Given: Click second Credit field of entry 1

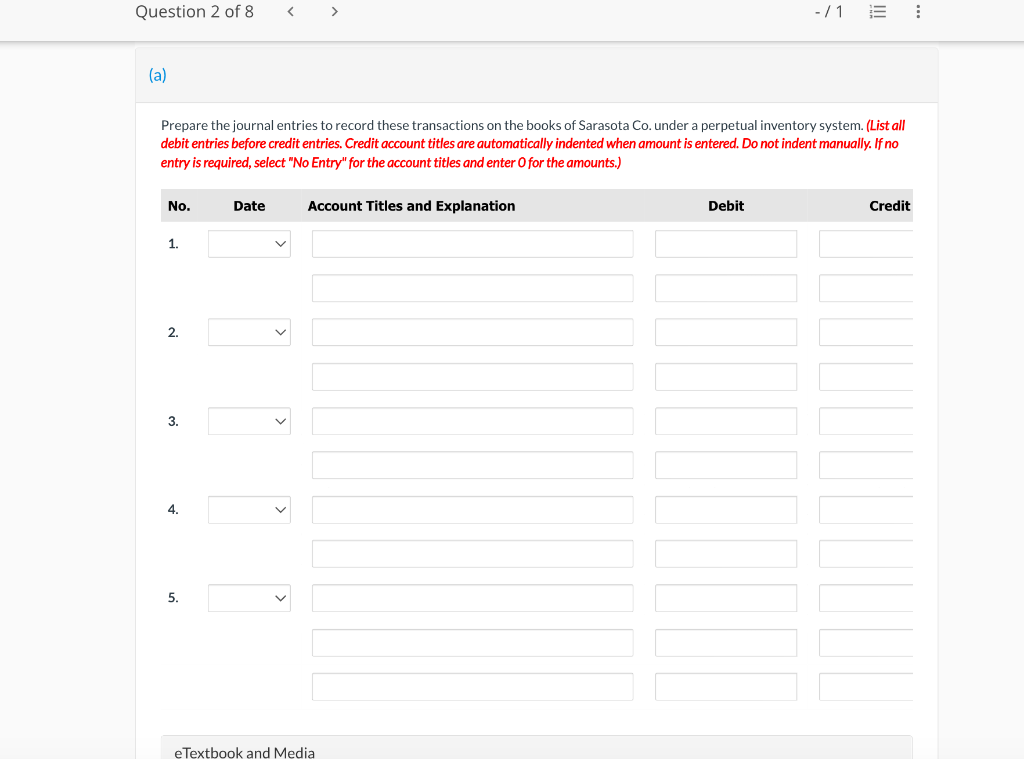Looking at the screenshot, I should click(x=866, y=288).
